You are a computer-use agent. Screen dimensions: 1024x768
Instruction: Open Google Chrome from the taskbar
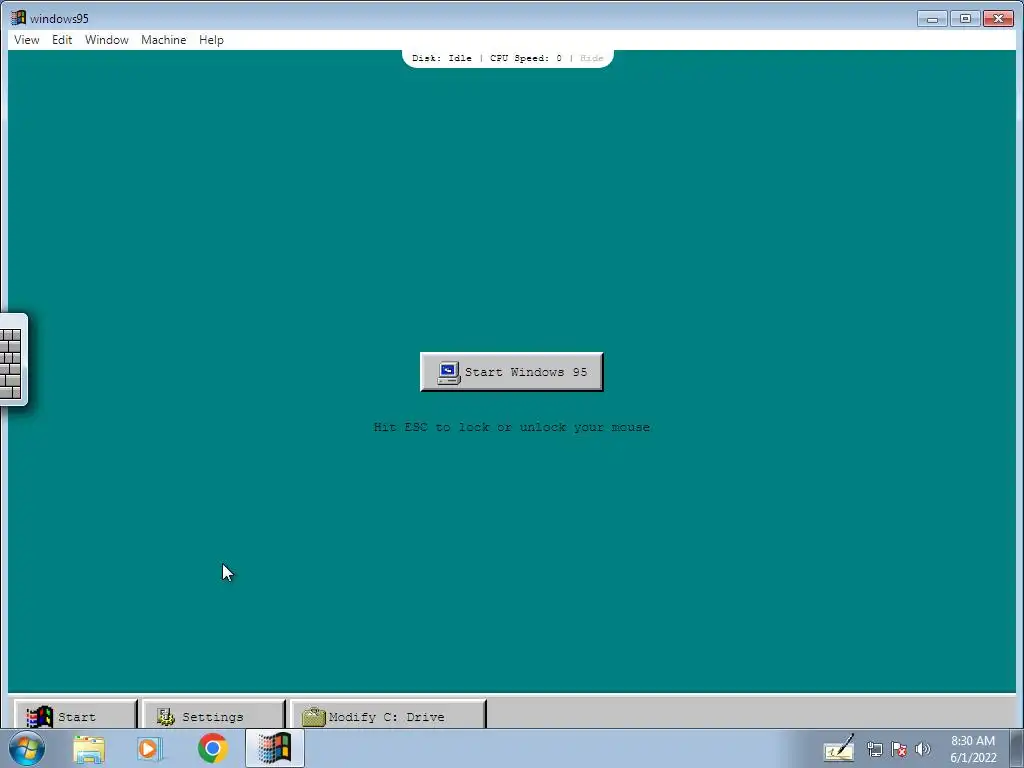pyautogui.click(x=212, y=748)
